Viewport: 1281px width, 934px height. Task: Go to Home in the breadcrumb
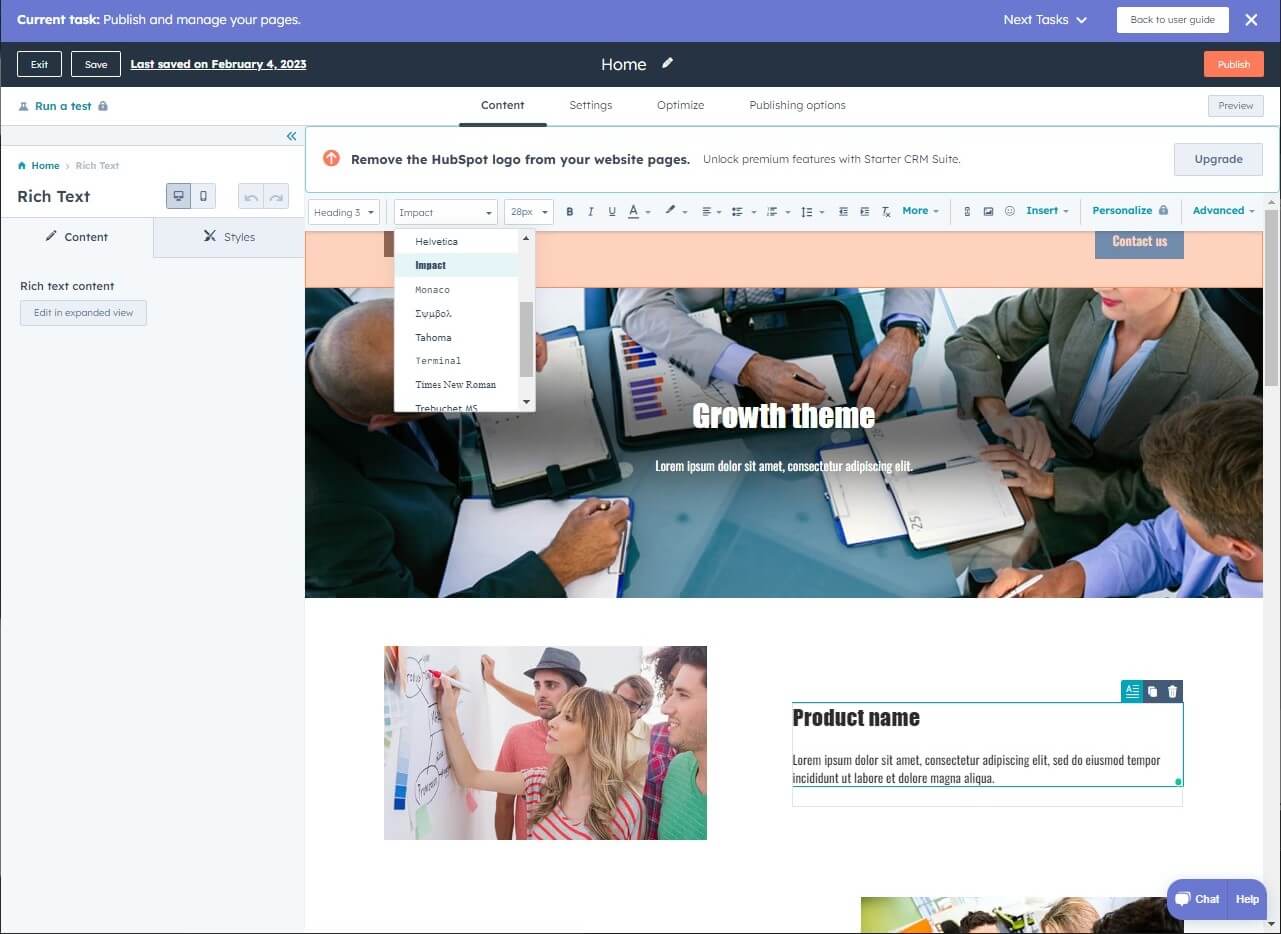[45, 166]
